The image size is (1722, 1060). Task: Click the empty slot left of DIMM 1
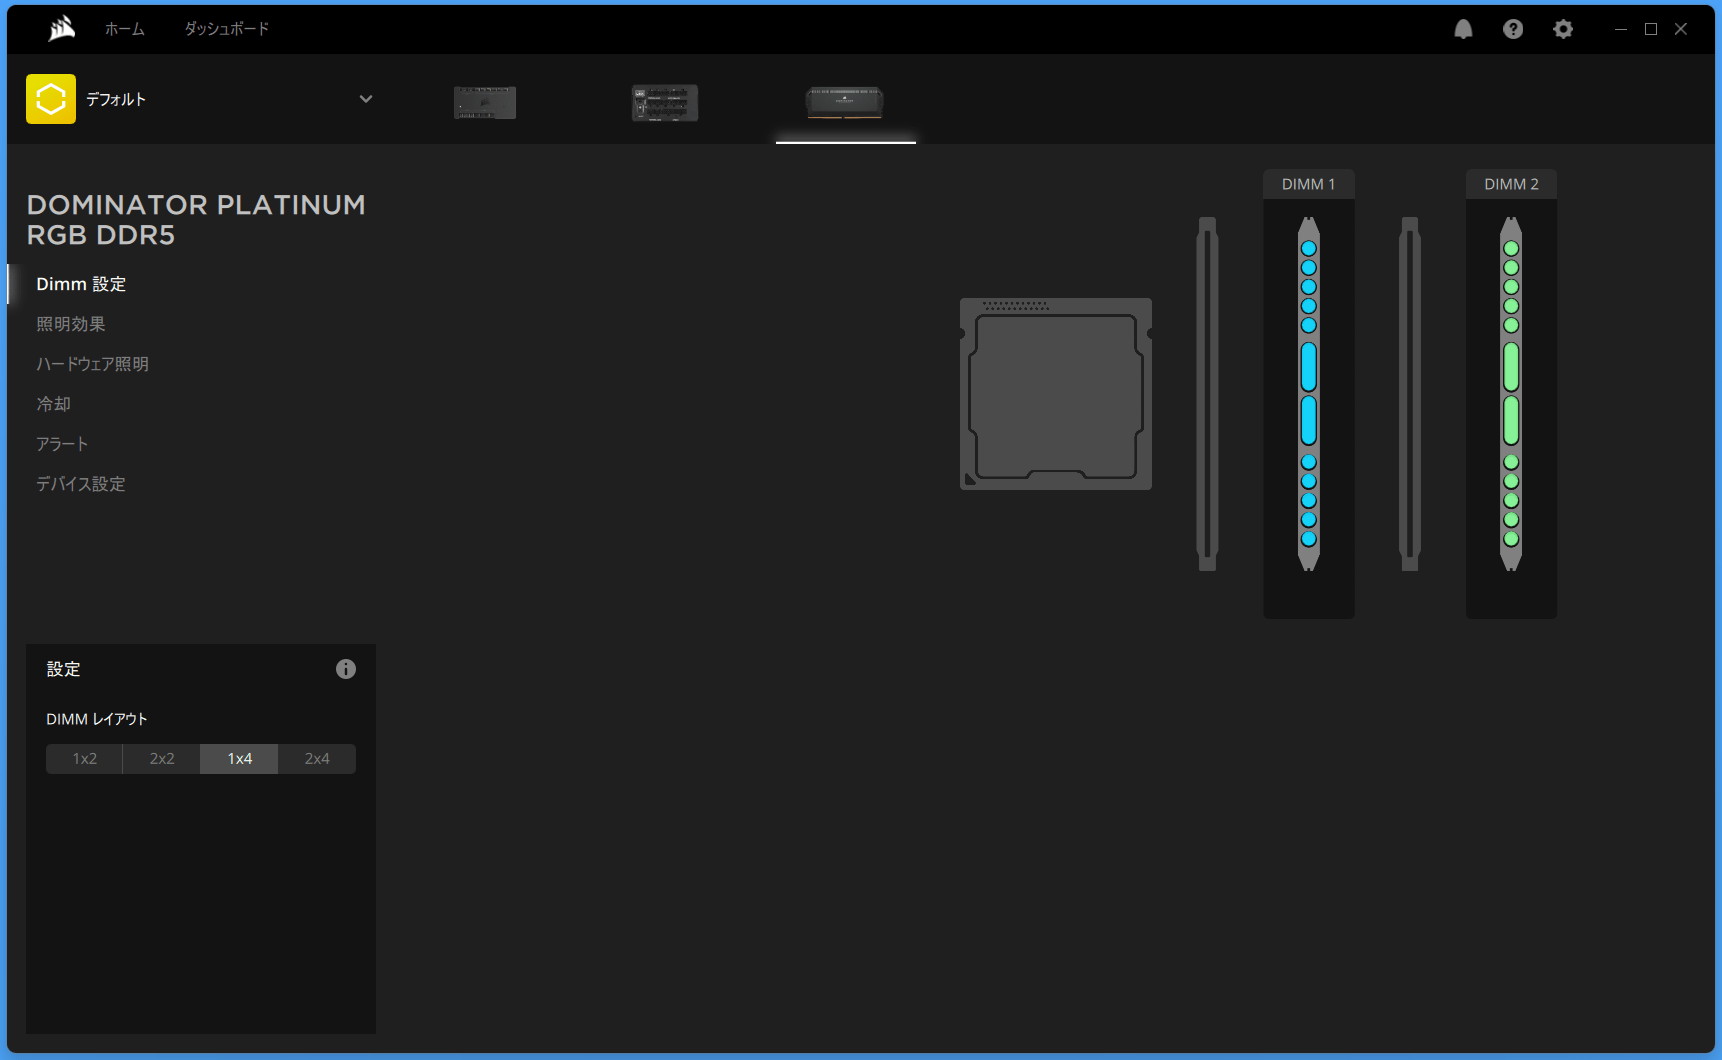click(x=1207, y=394)
